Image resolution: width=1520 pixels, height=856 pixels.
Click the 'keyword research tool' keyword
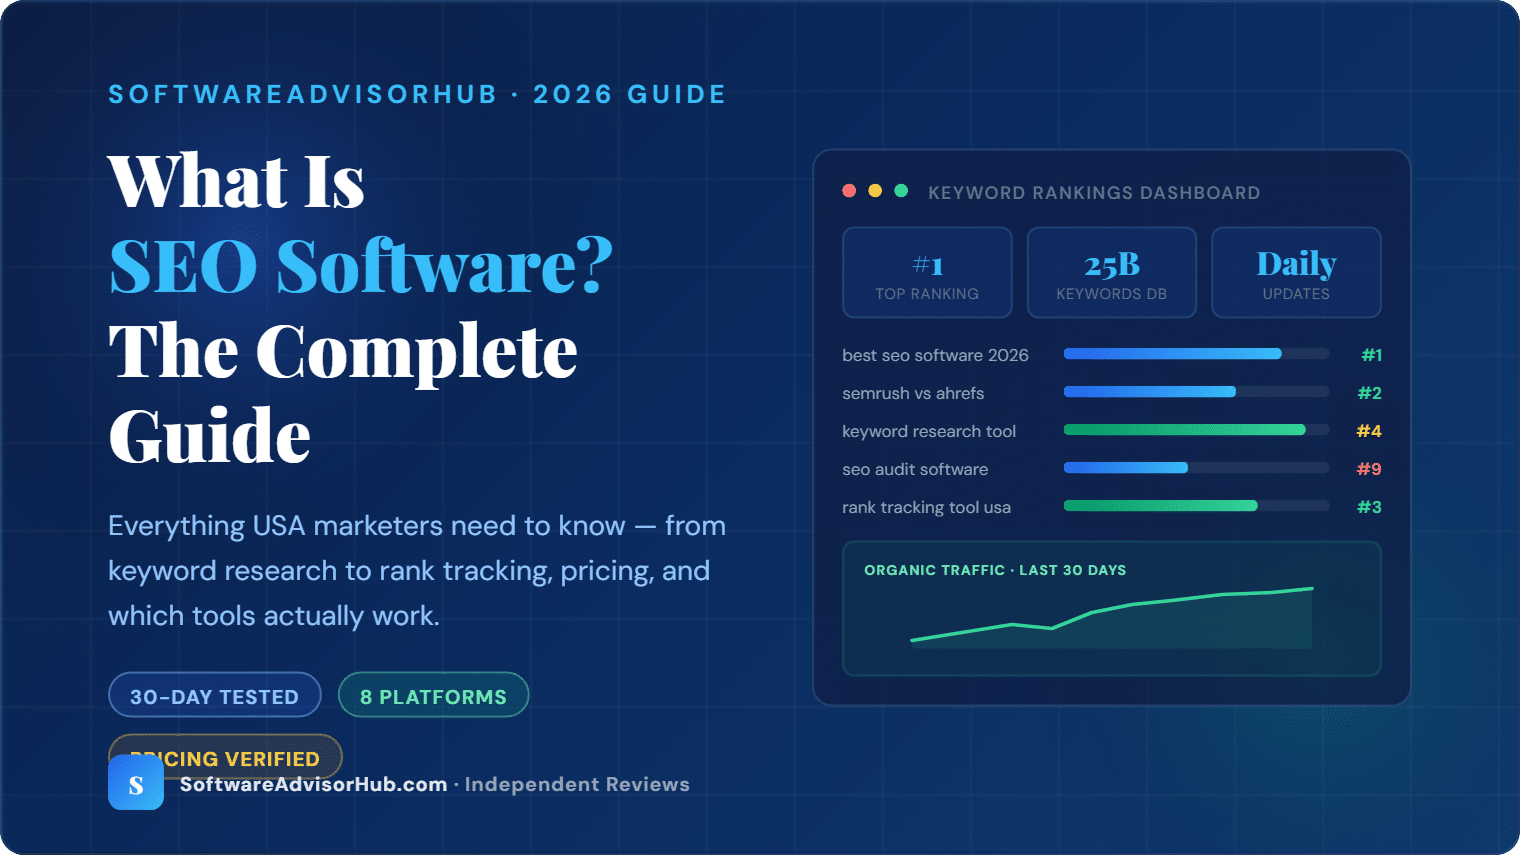(x=929, y=431)
